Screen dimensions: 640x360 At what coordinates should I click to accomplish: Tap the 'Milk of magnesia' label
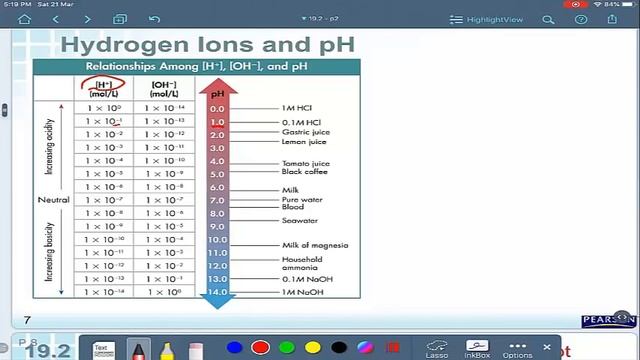coord(315,245)
